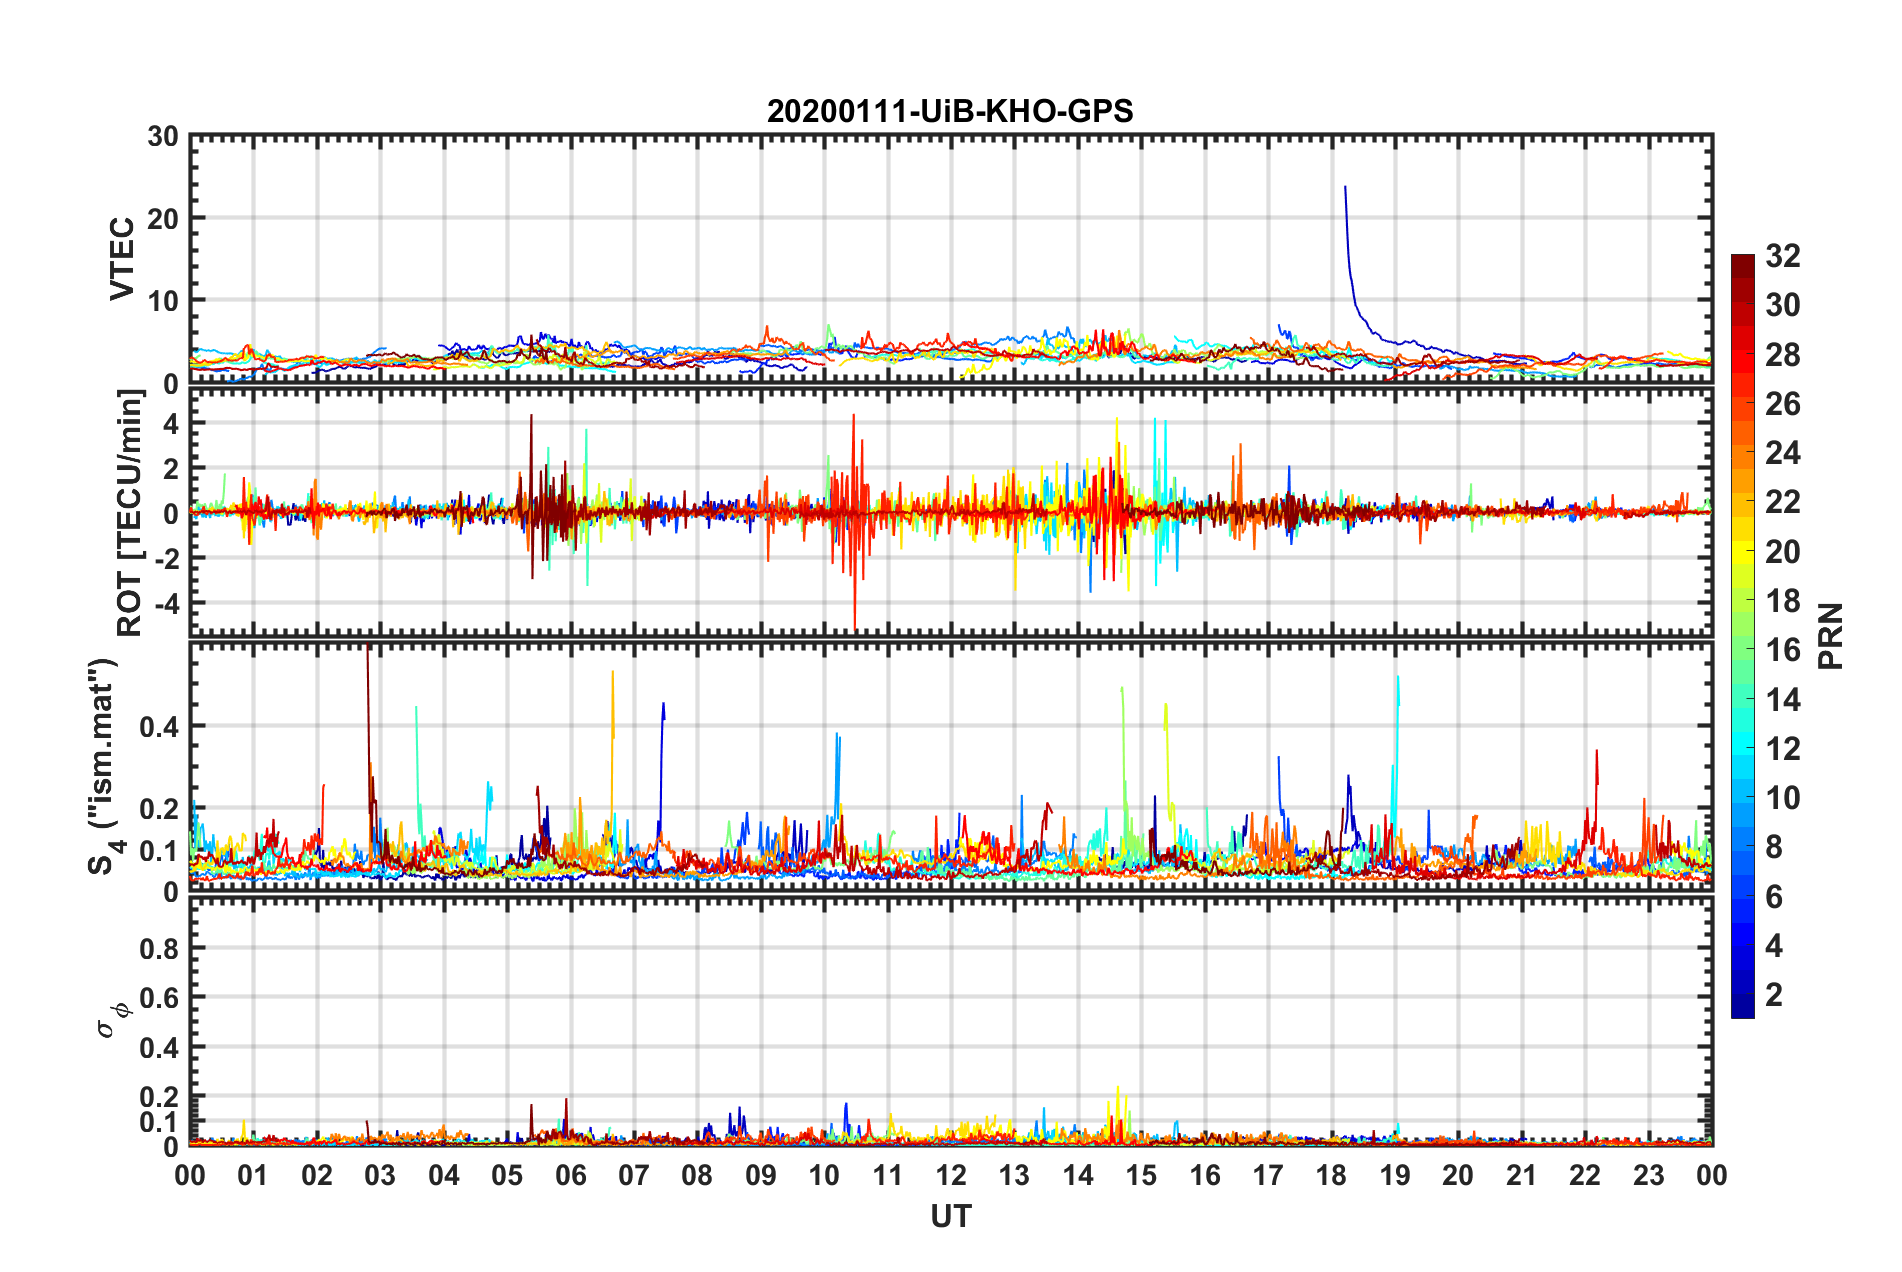
Task: Click the cyan region of the colorbar near 12
Action: click(x=1743, y=748)
